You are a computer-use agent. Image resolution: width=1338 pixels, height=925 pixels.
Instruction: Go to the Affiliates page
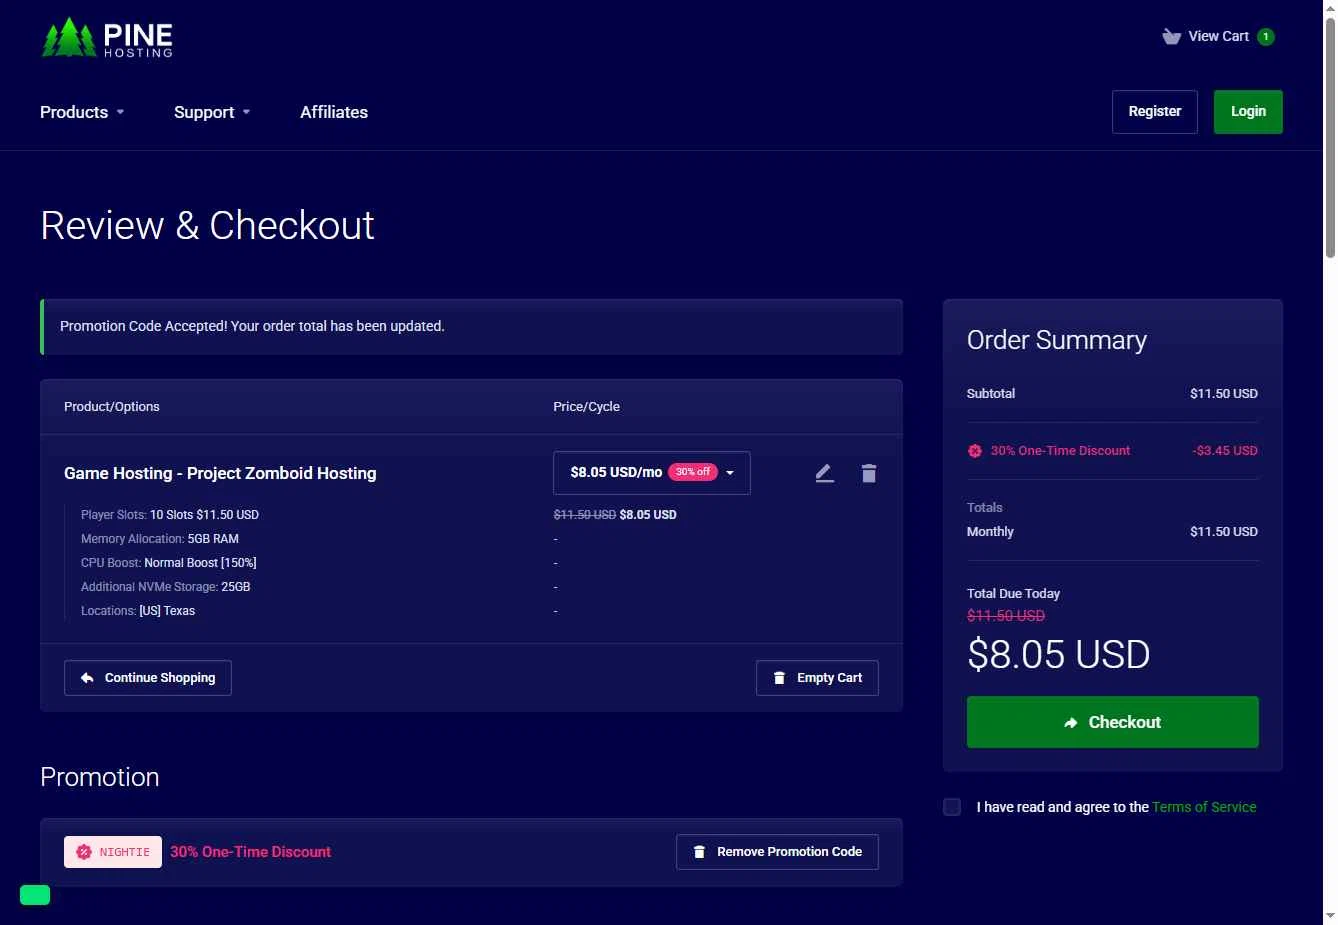click(x=334, y=112)
